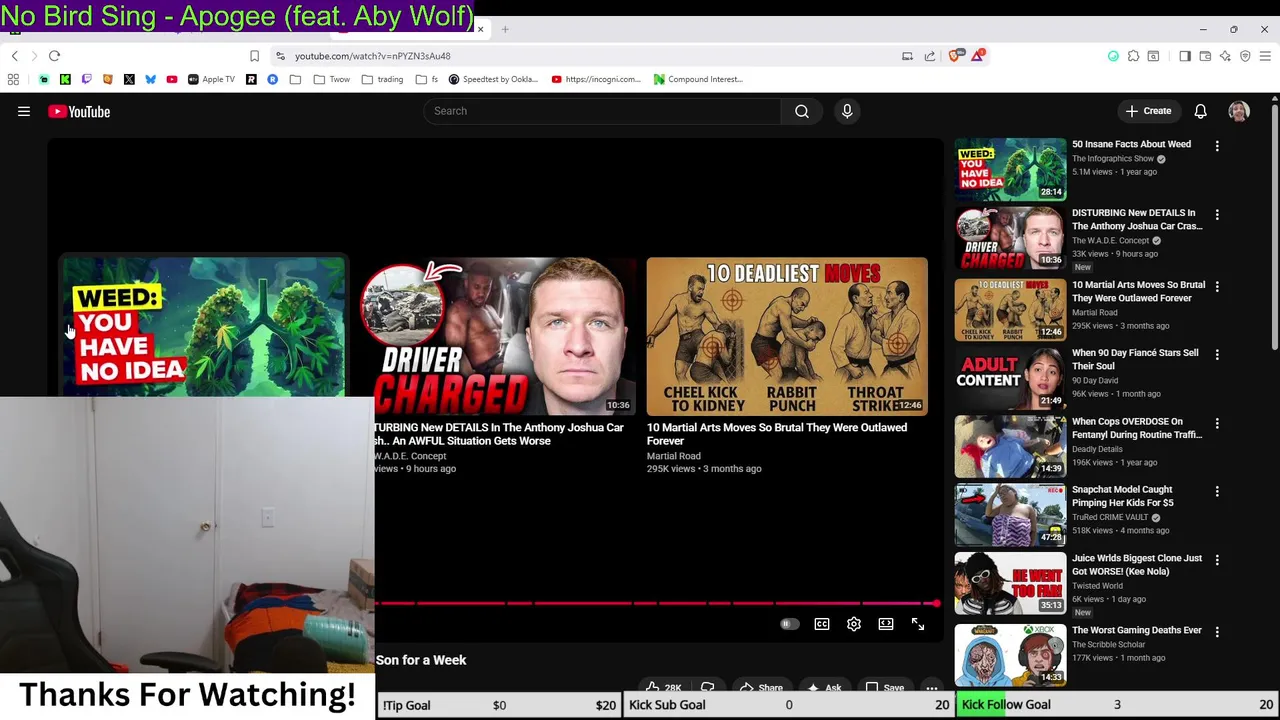Open more options for Snapchat Model Caught video
This screenshot has height=720, width=1280.
(1217, 492)
